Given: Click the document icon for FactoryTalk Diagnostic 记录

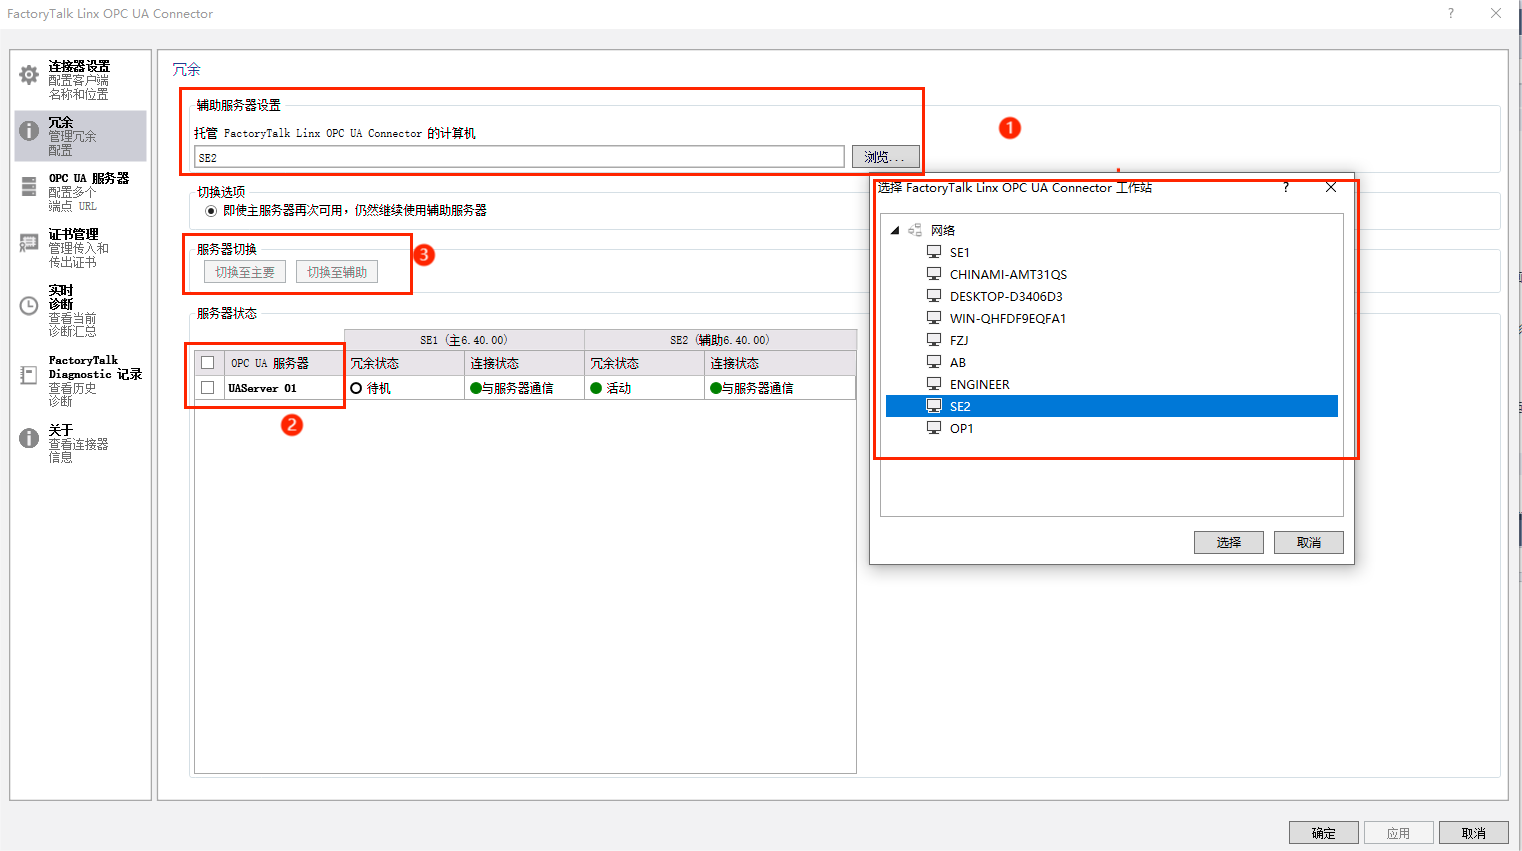Looking at the screenshot, I should [x=29, y=375].
